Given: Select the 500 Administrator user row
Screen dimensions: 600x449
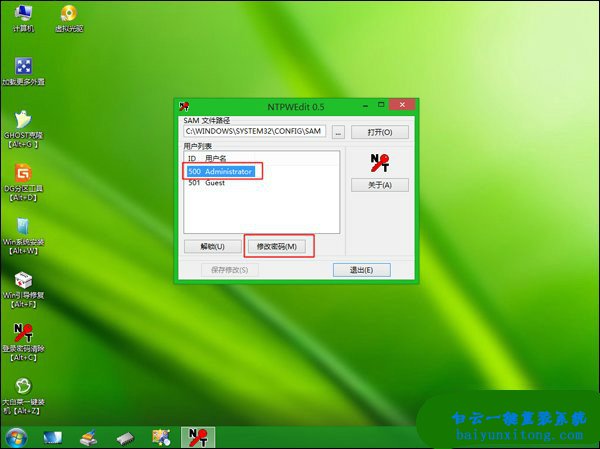Looking at the screenshot, I should pos(221,171).
